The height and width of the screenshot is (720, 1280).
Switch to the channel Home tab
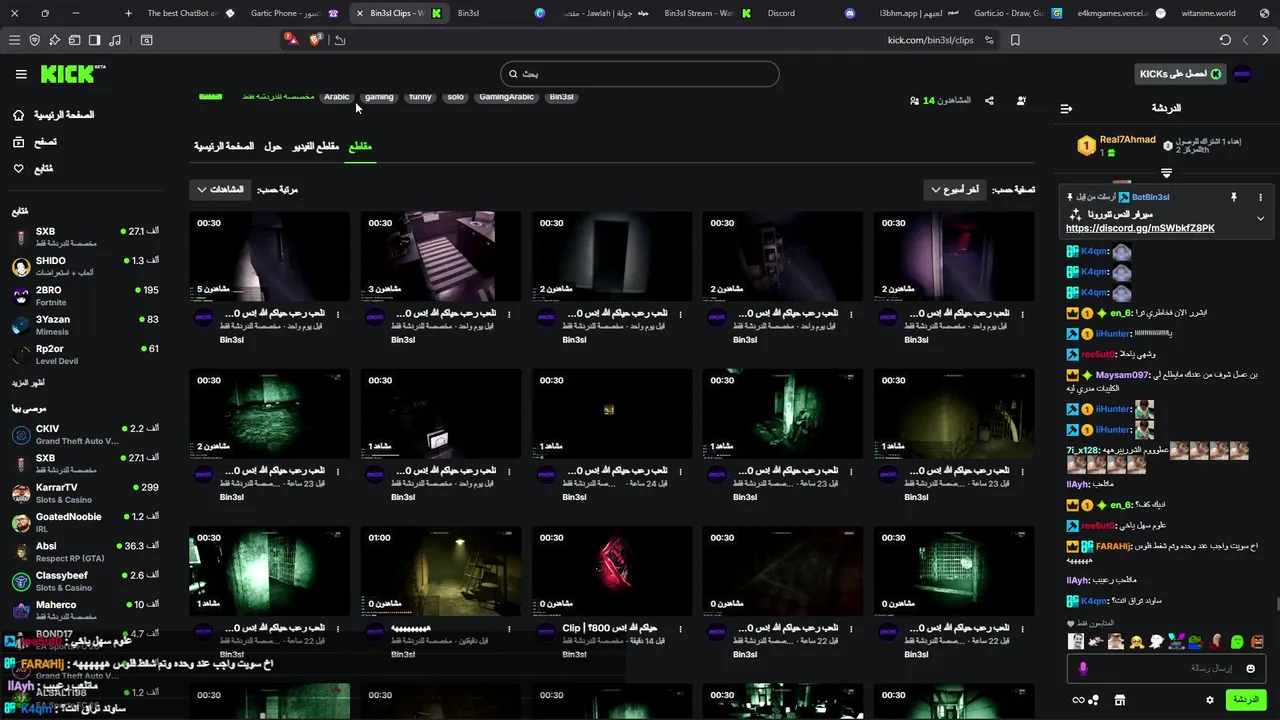224,146
